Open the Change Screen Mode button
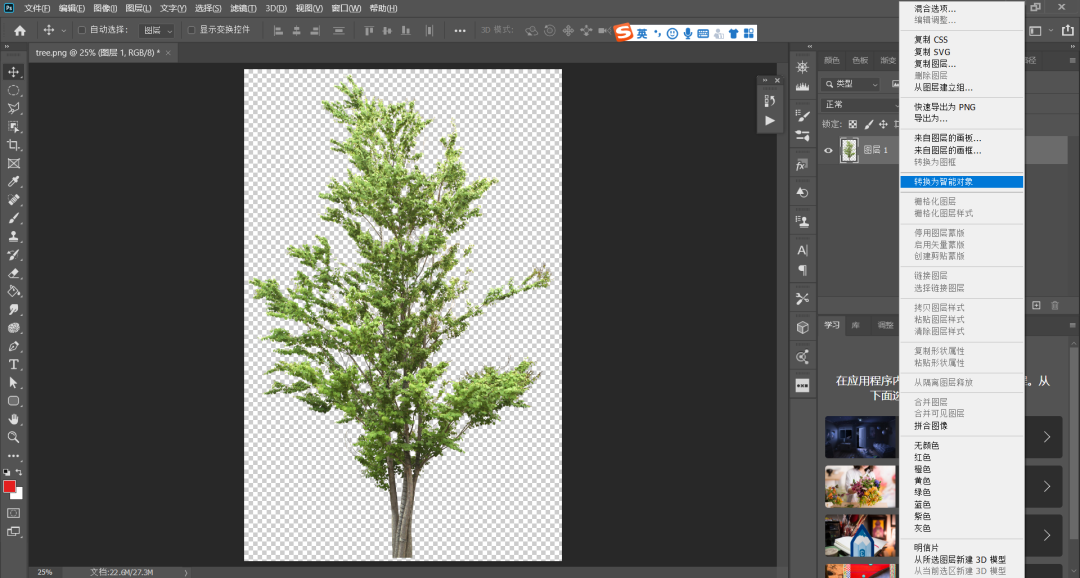 coord(13,531)
